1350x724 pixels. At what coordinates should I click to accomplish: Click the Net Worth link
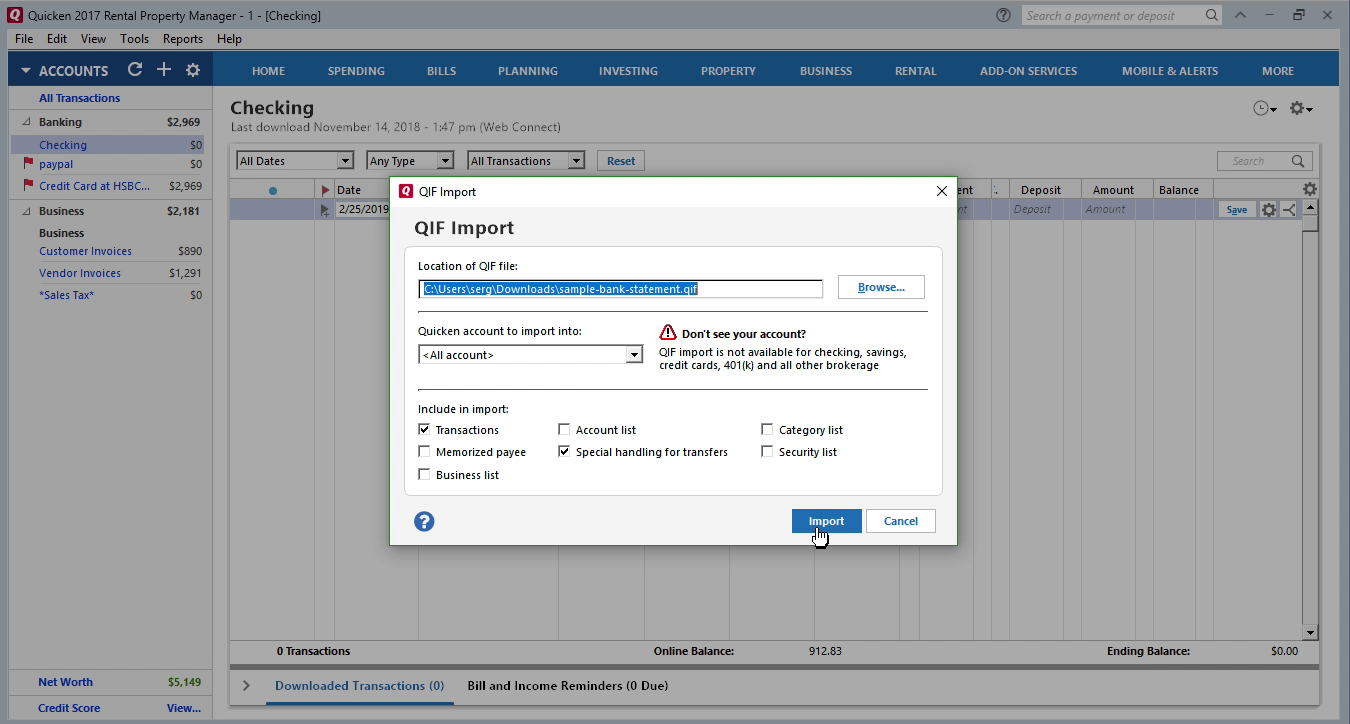click(65, 682)
